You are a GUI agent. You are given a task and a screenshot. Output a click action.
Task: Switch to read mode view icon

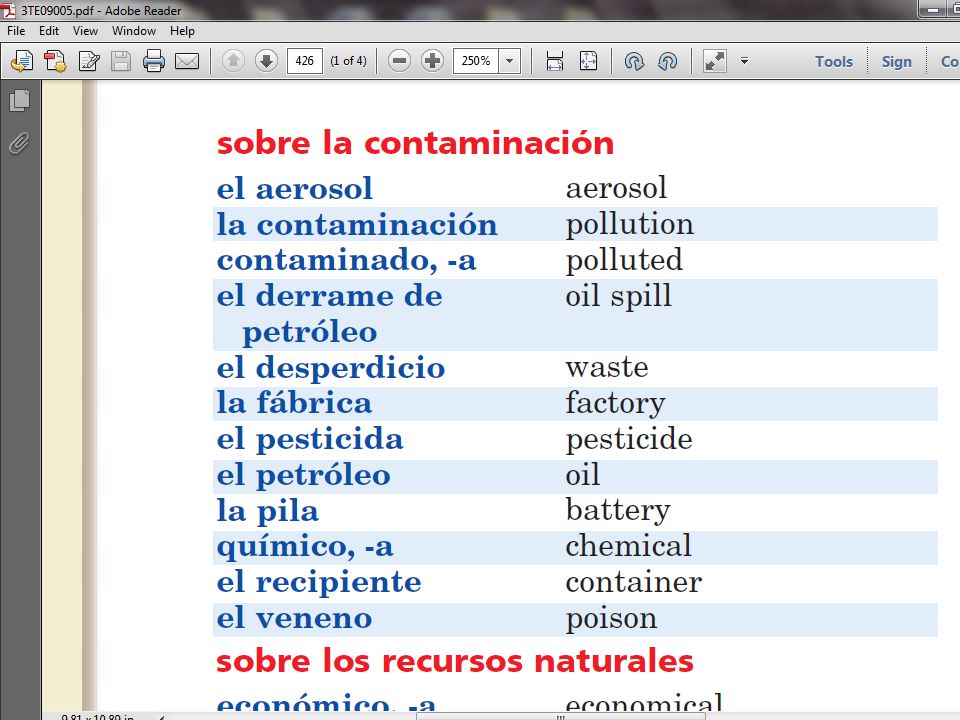coord(715,61)
